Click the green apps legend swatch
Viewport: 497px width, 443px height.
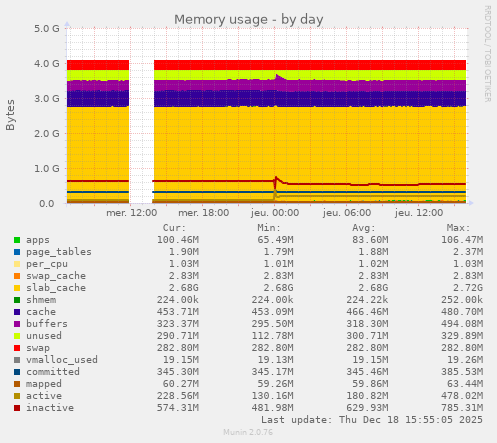[17, 240]
